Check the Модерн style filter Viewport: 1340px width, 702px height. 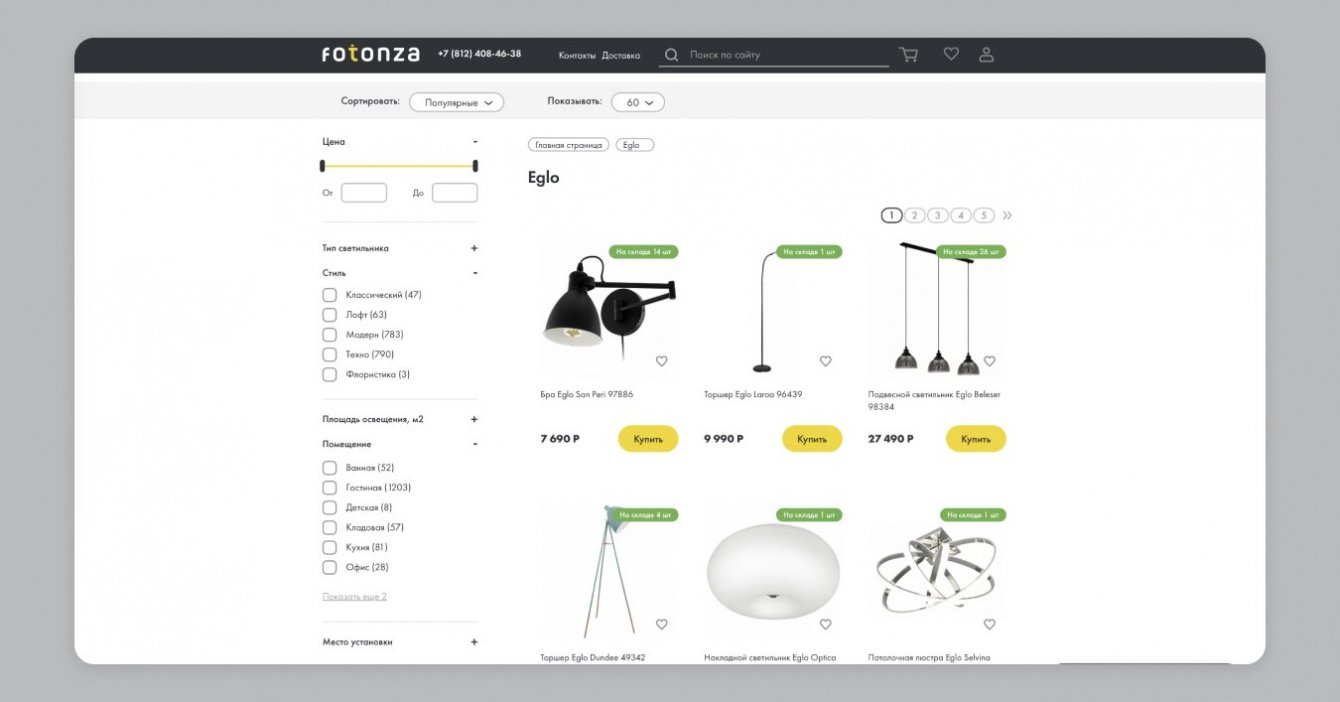point(329,335)
